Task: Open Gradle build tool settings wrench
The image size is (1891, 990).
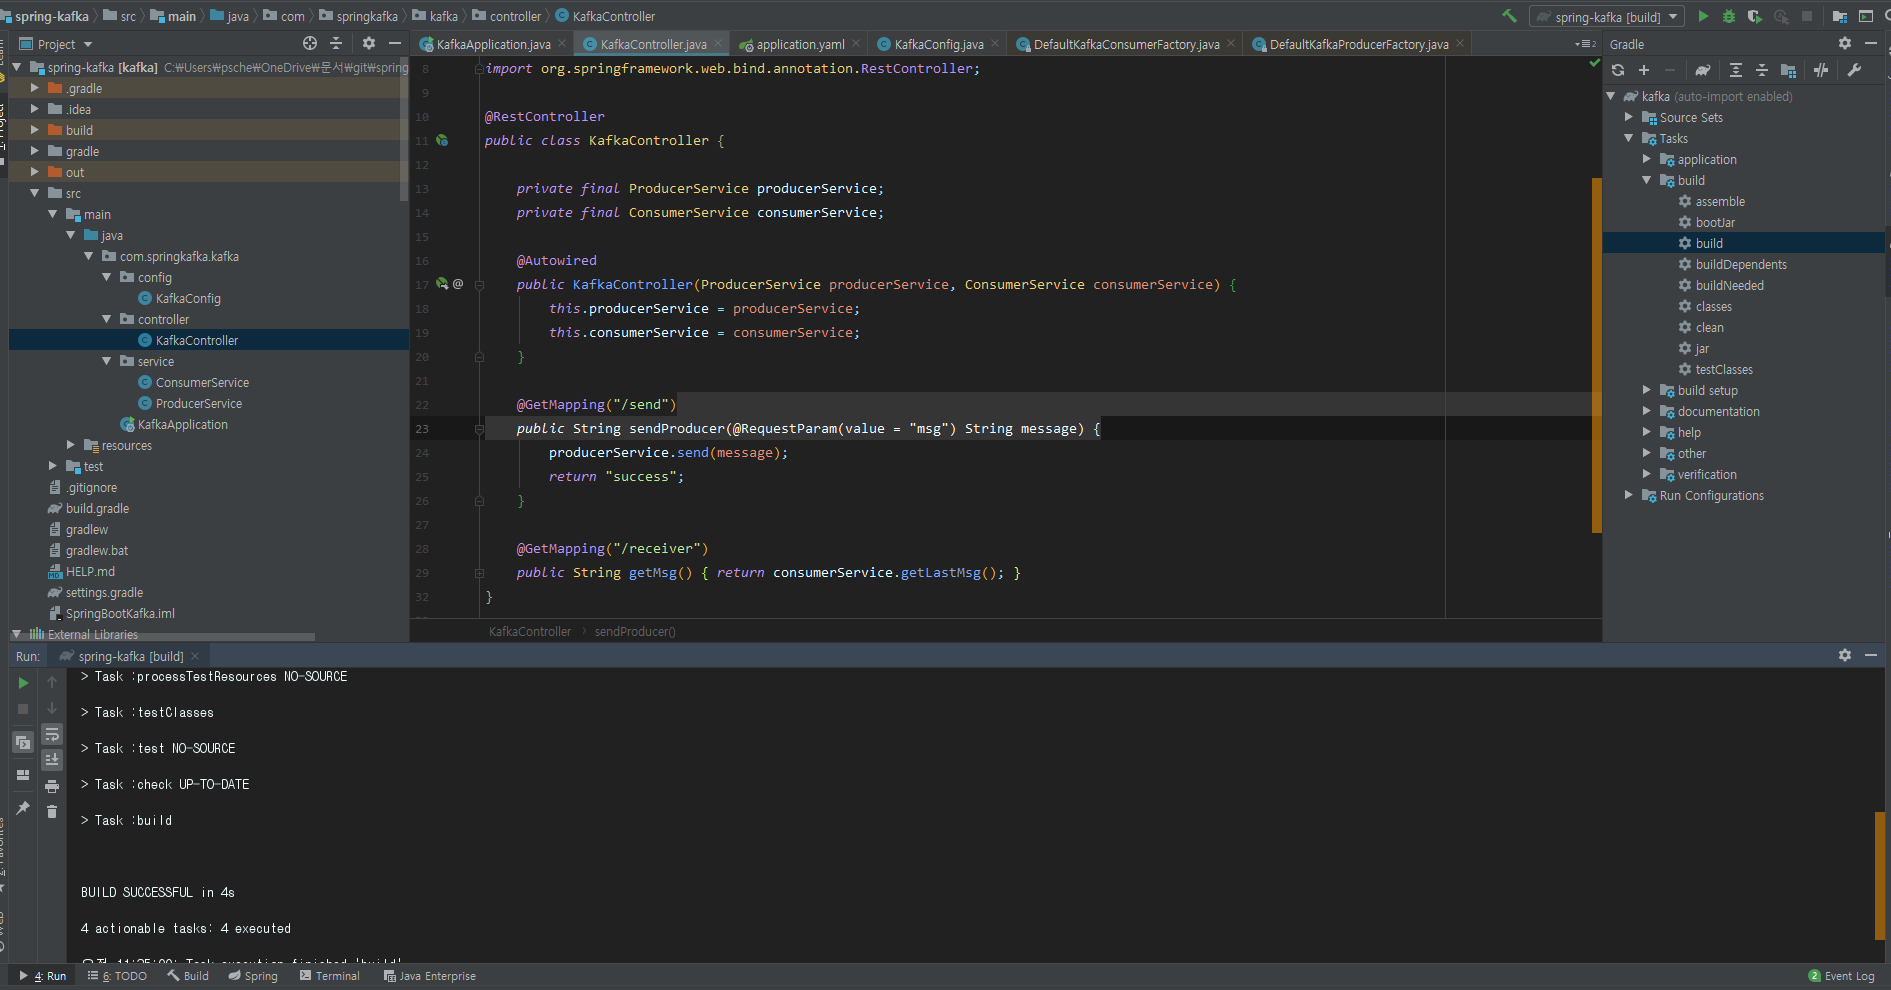Action: 1854,70
